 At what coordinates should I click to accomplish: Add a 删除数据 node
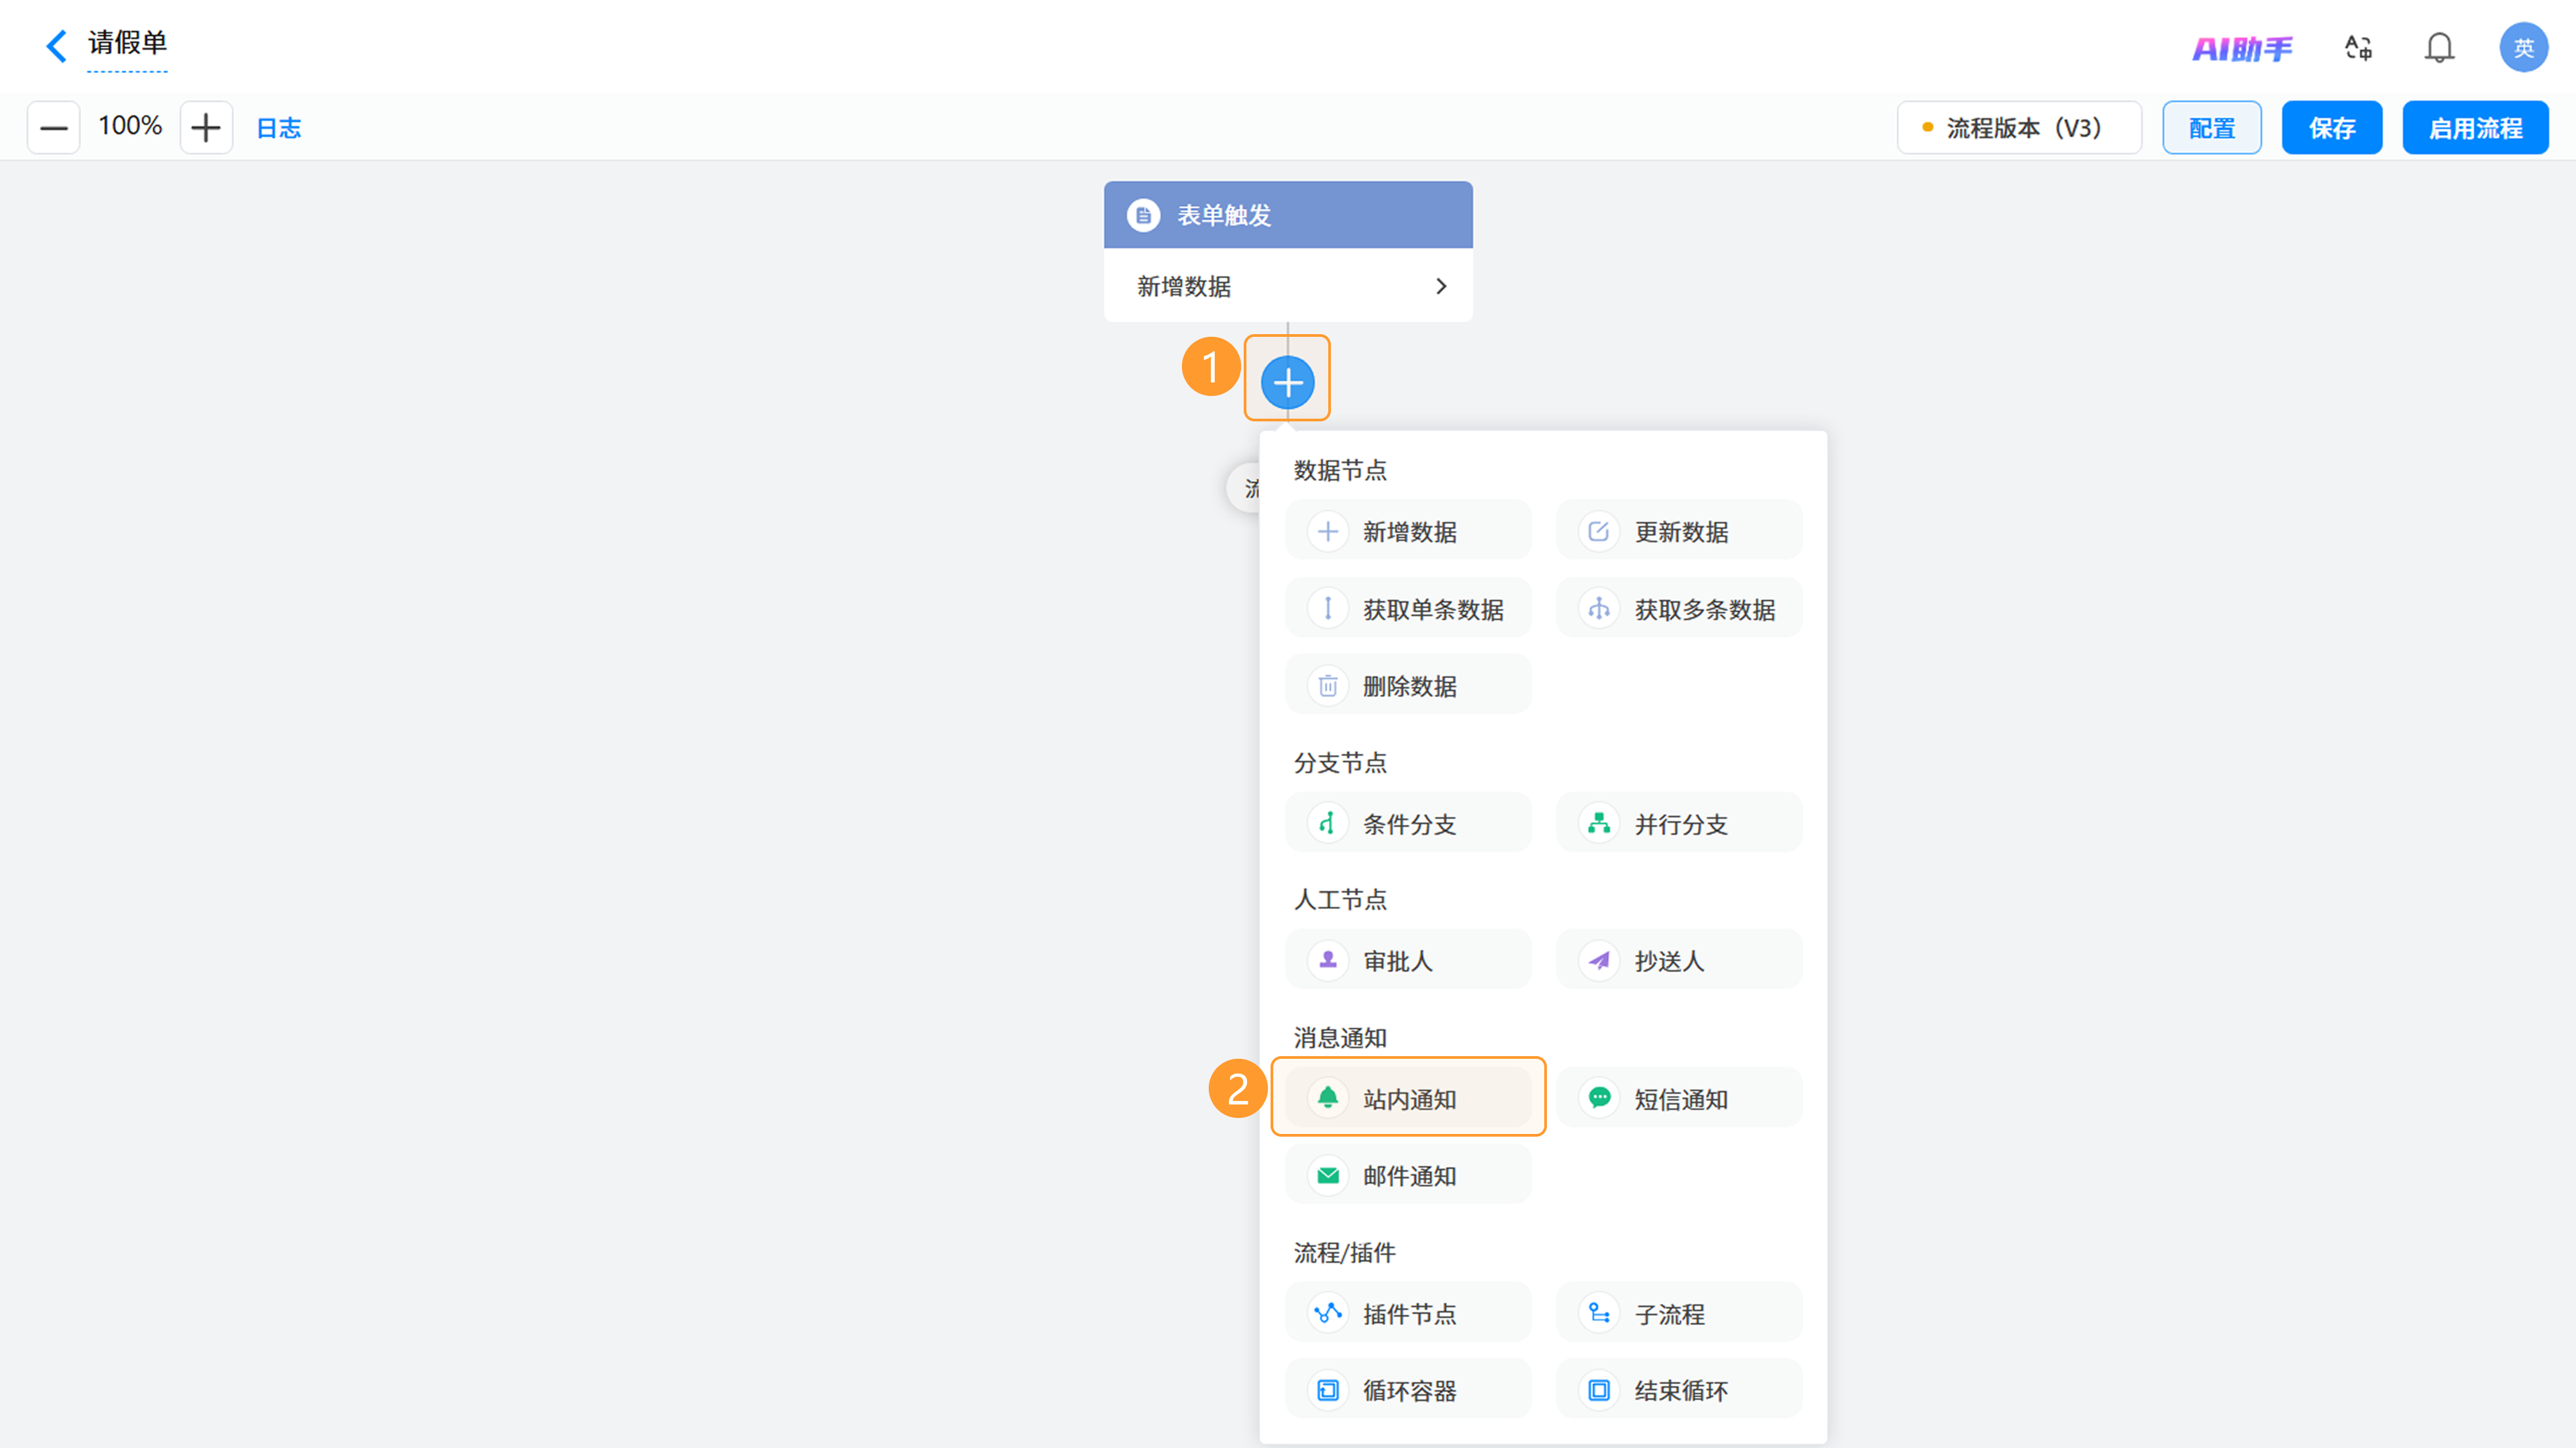click(1408, 685)
